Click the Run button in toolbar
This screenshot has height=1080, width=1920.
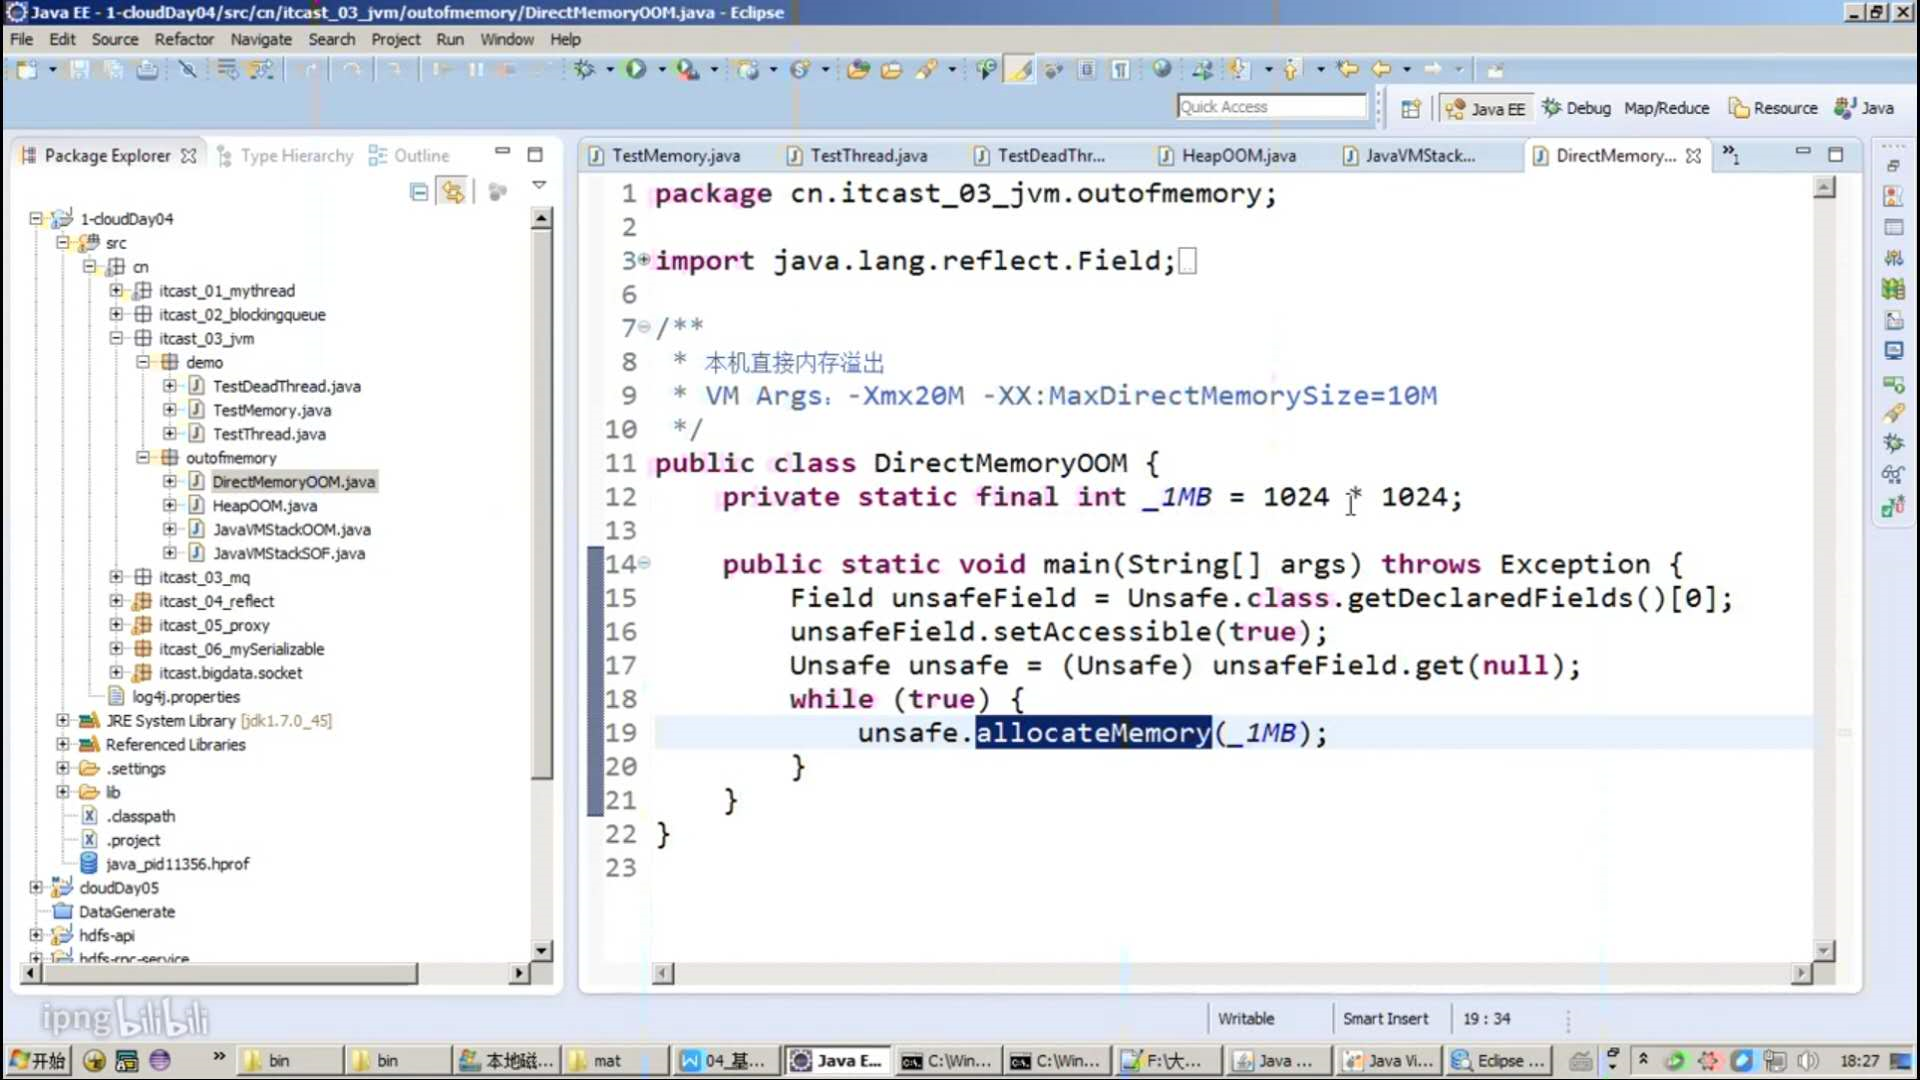click(x=634, y=70)
